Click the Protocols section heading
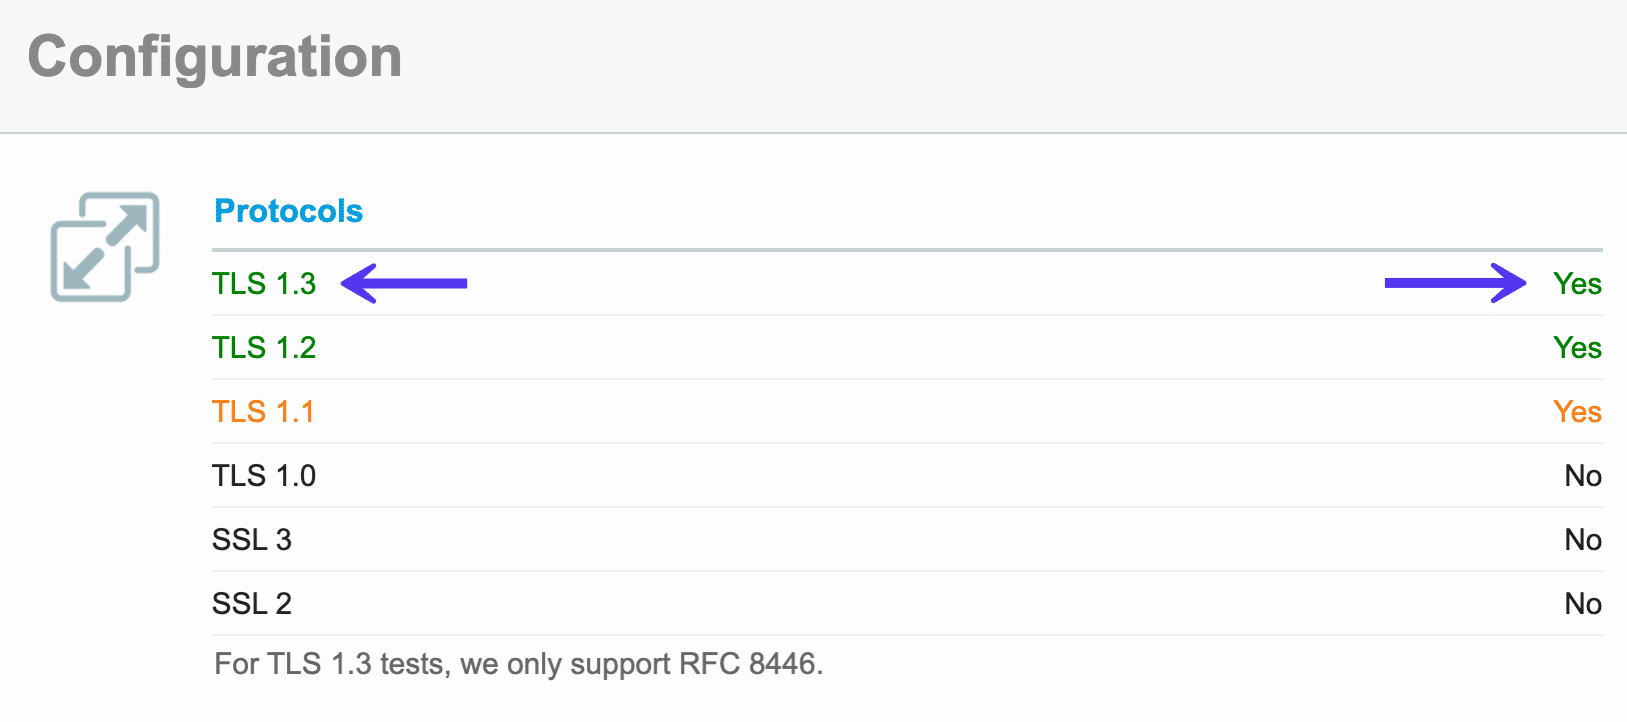 coord(288,211)
